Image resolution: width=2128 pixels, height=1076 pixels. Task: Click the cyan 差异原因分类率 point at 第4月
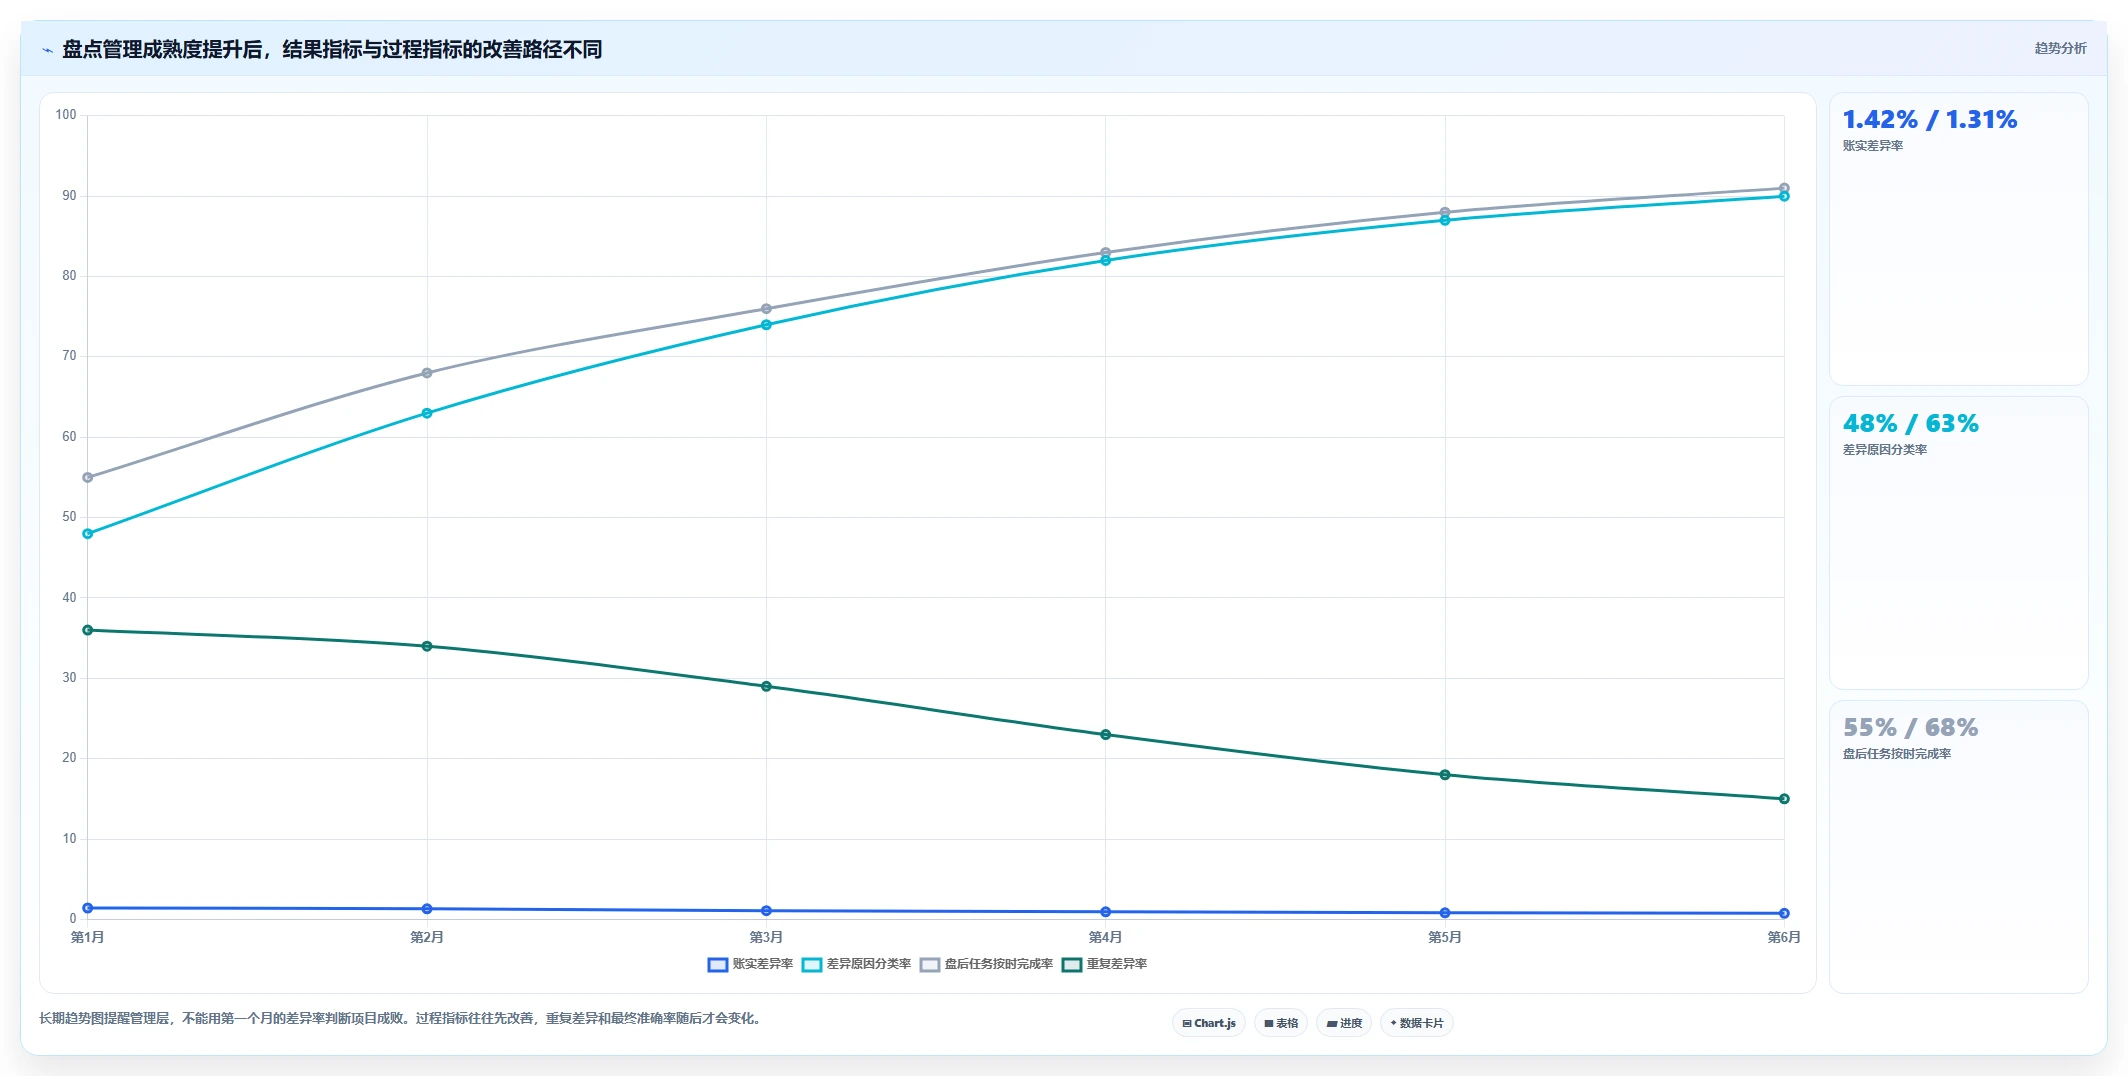[1105, 261]
